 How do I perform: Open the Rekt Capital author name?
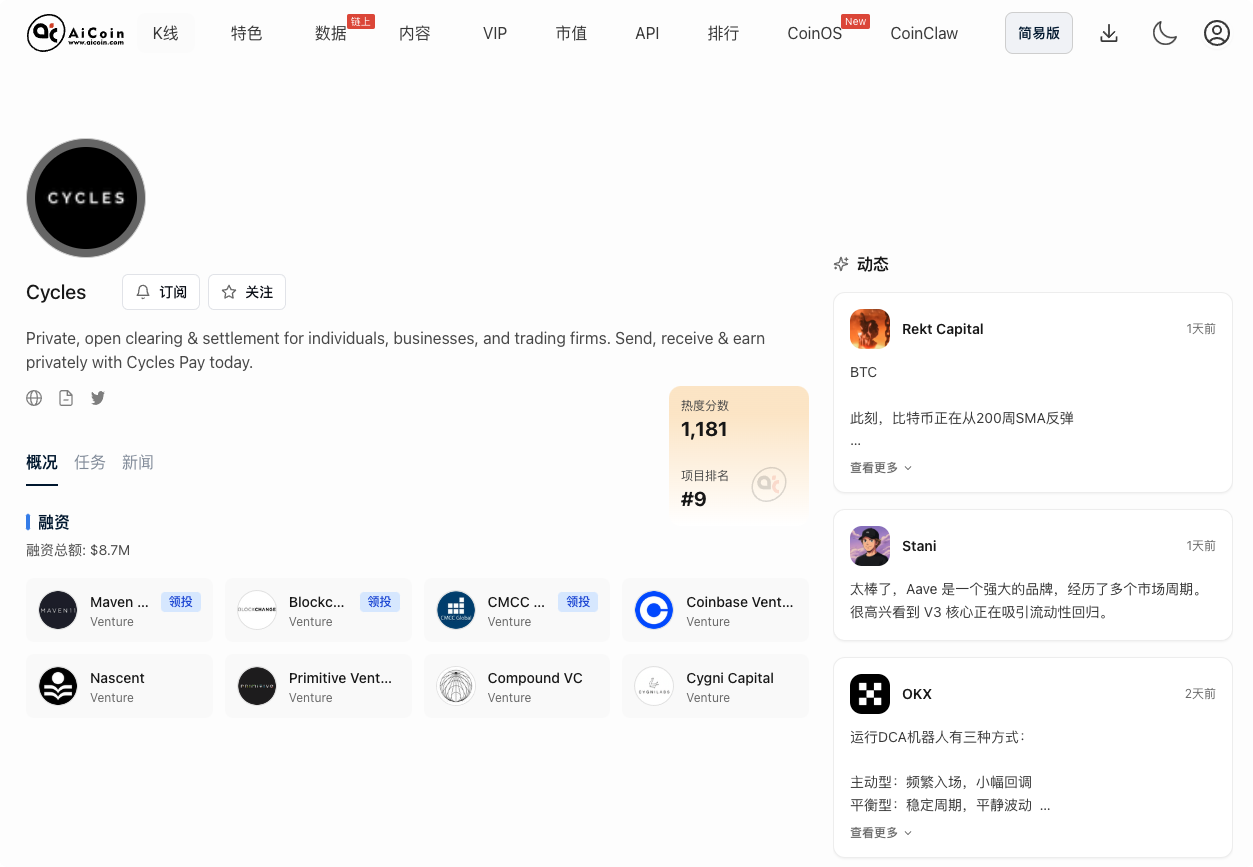(x=942, y=329)
